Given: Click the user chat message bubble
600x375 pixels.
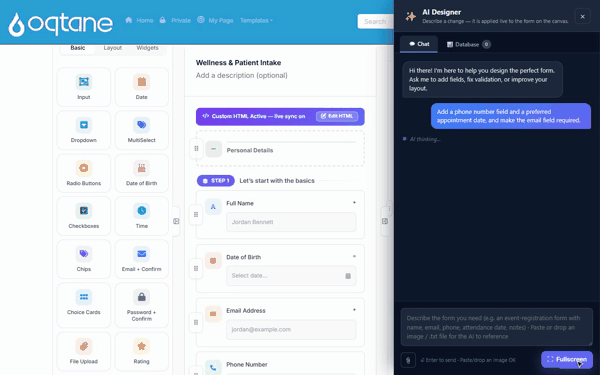Looking at the screenshot, I should click(x=511, y=116).
